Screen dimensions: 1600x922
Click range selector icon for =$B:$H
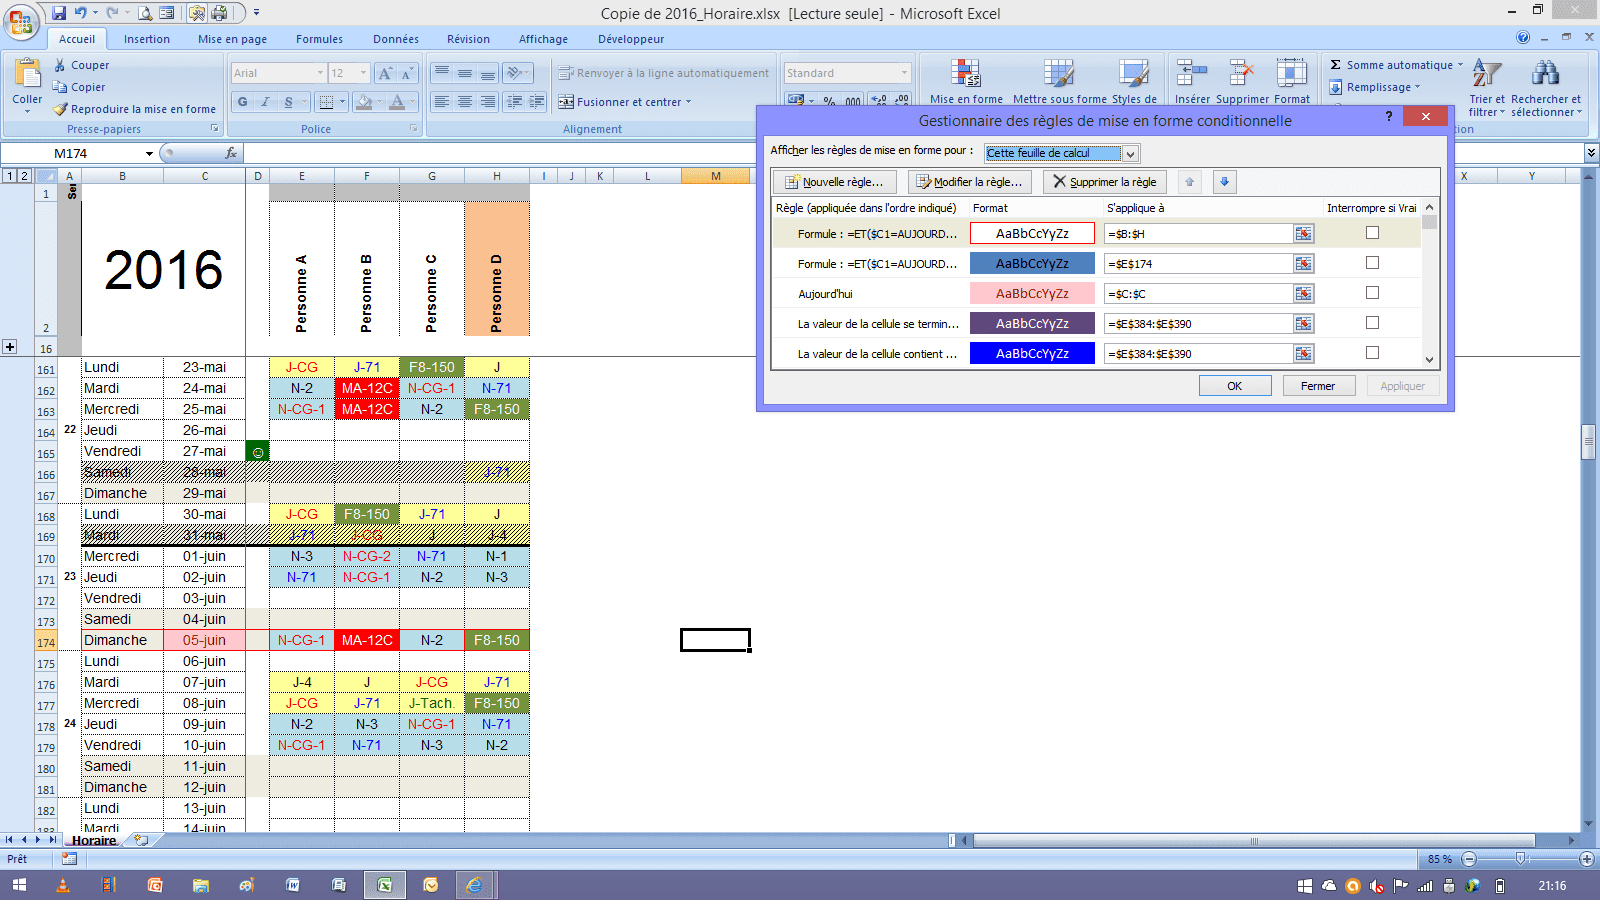coord(1303,234)
